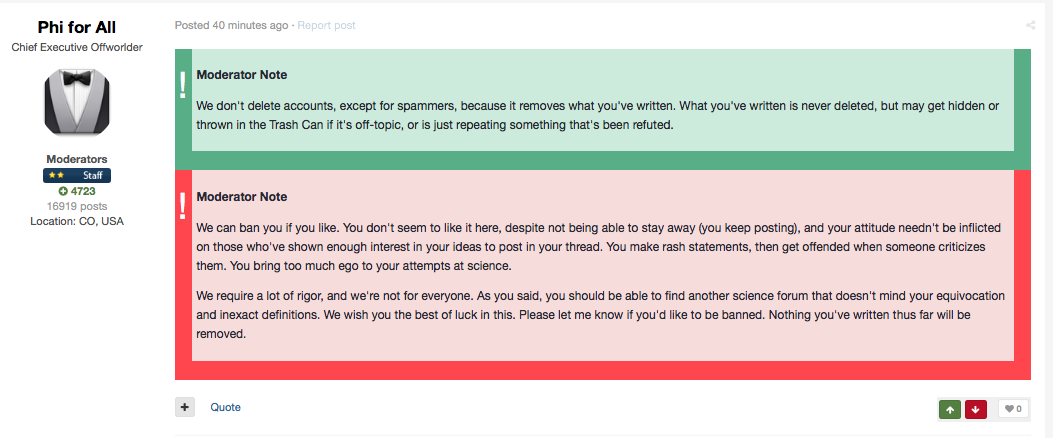Viewport: 1053px width, 438px height.
Task: Click the Quote link
Action: pos(225,407)
